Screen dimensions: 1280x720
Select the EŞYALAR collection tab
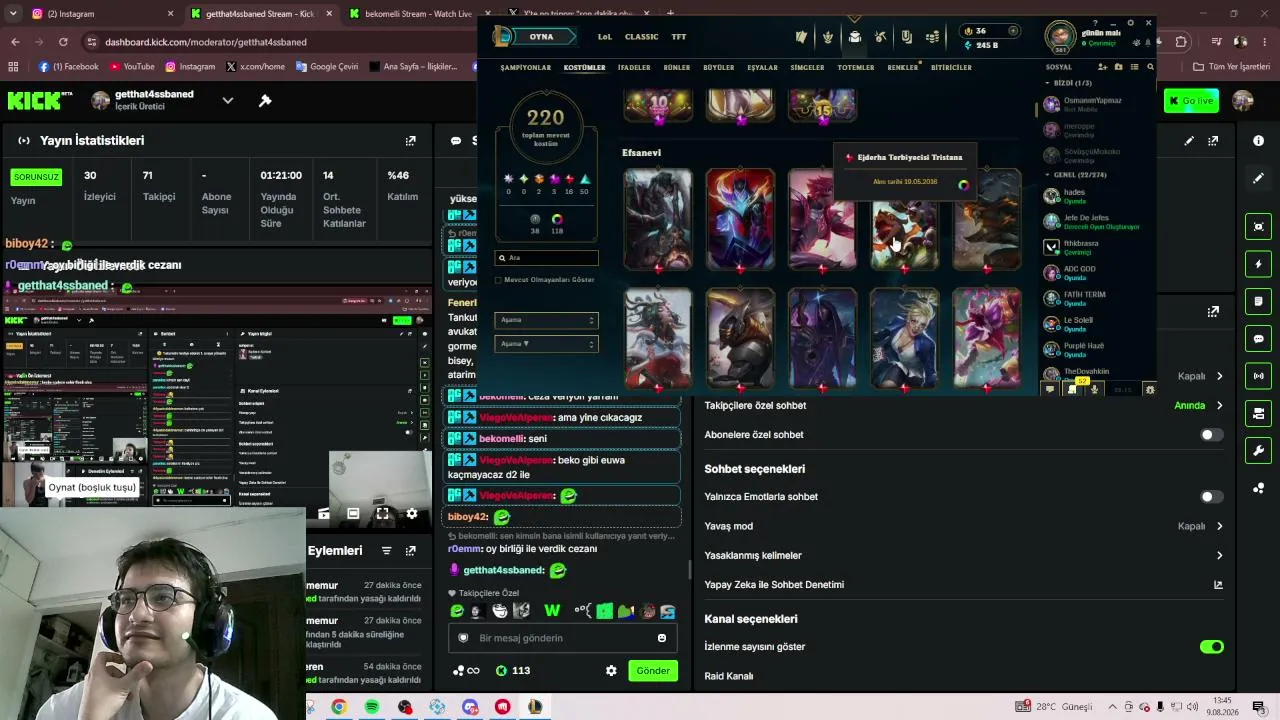pyautogui.click(x=762, y=68)
